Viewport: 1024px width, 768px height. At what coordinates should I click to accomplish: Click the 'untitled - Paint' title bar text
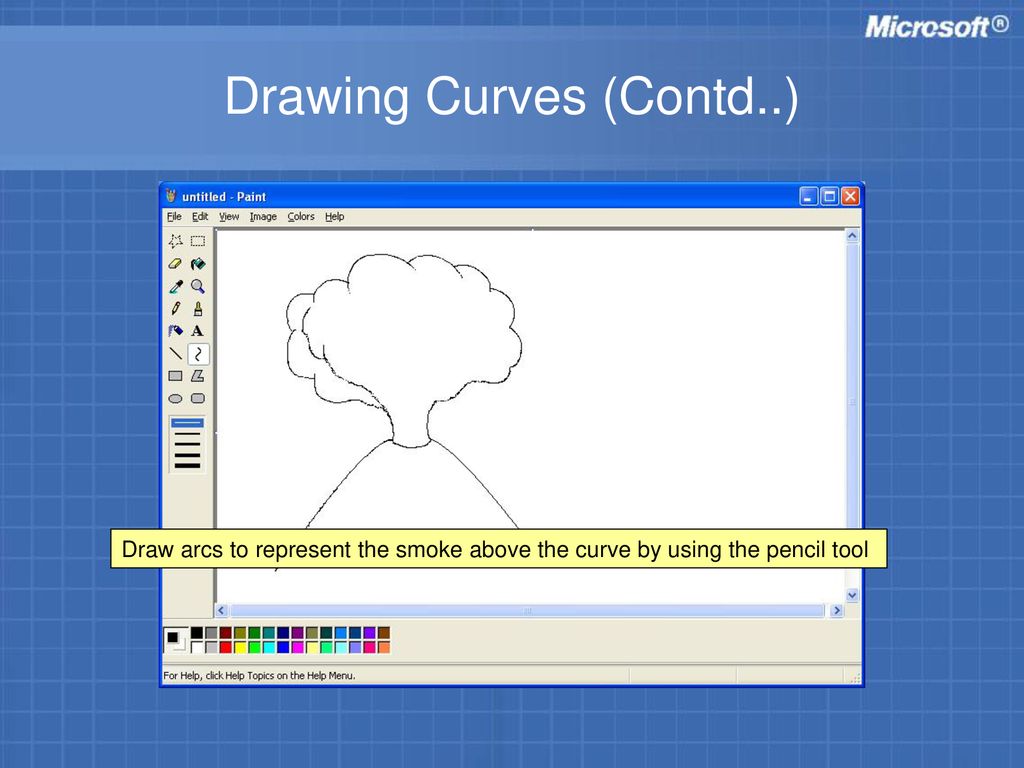coord(224,197)
